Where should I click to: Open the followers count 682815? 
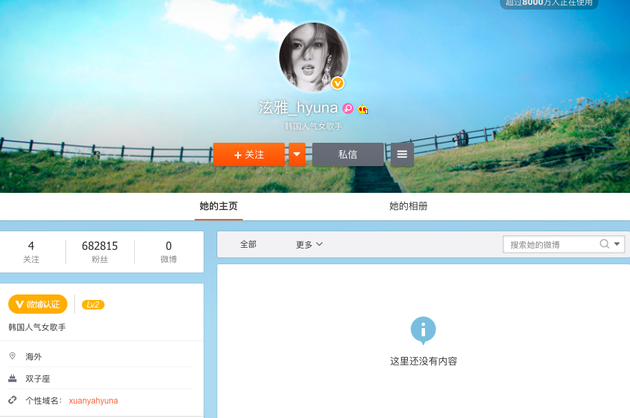pos(100,252)
